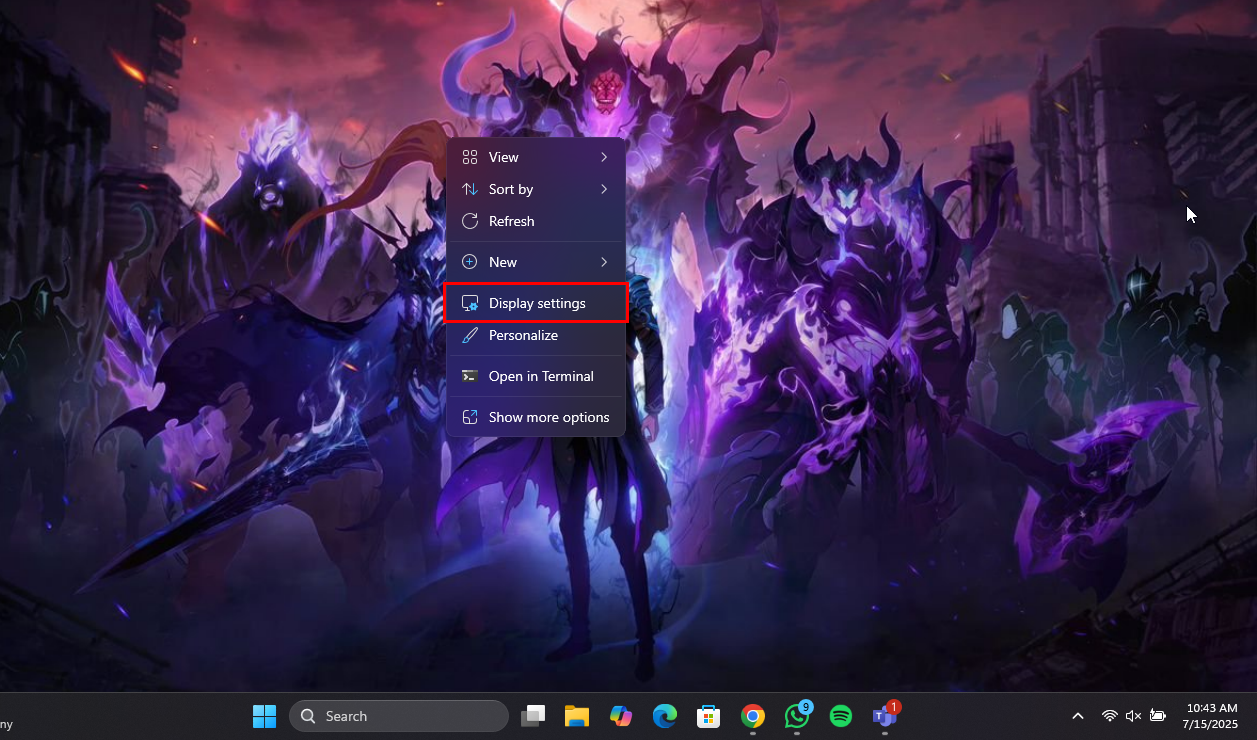Open the clock and date panel
Screen dimensions: 1257x740
(1210, 716)
